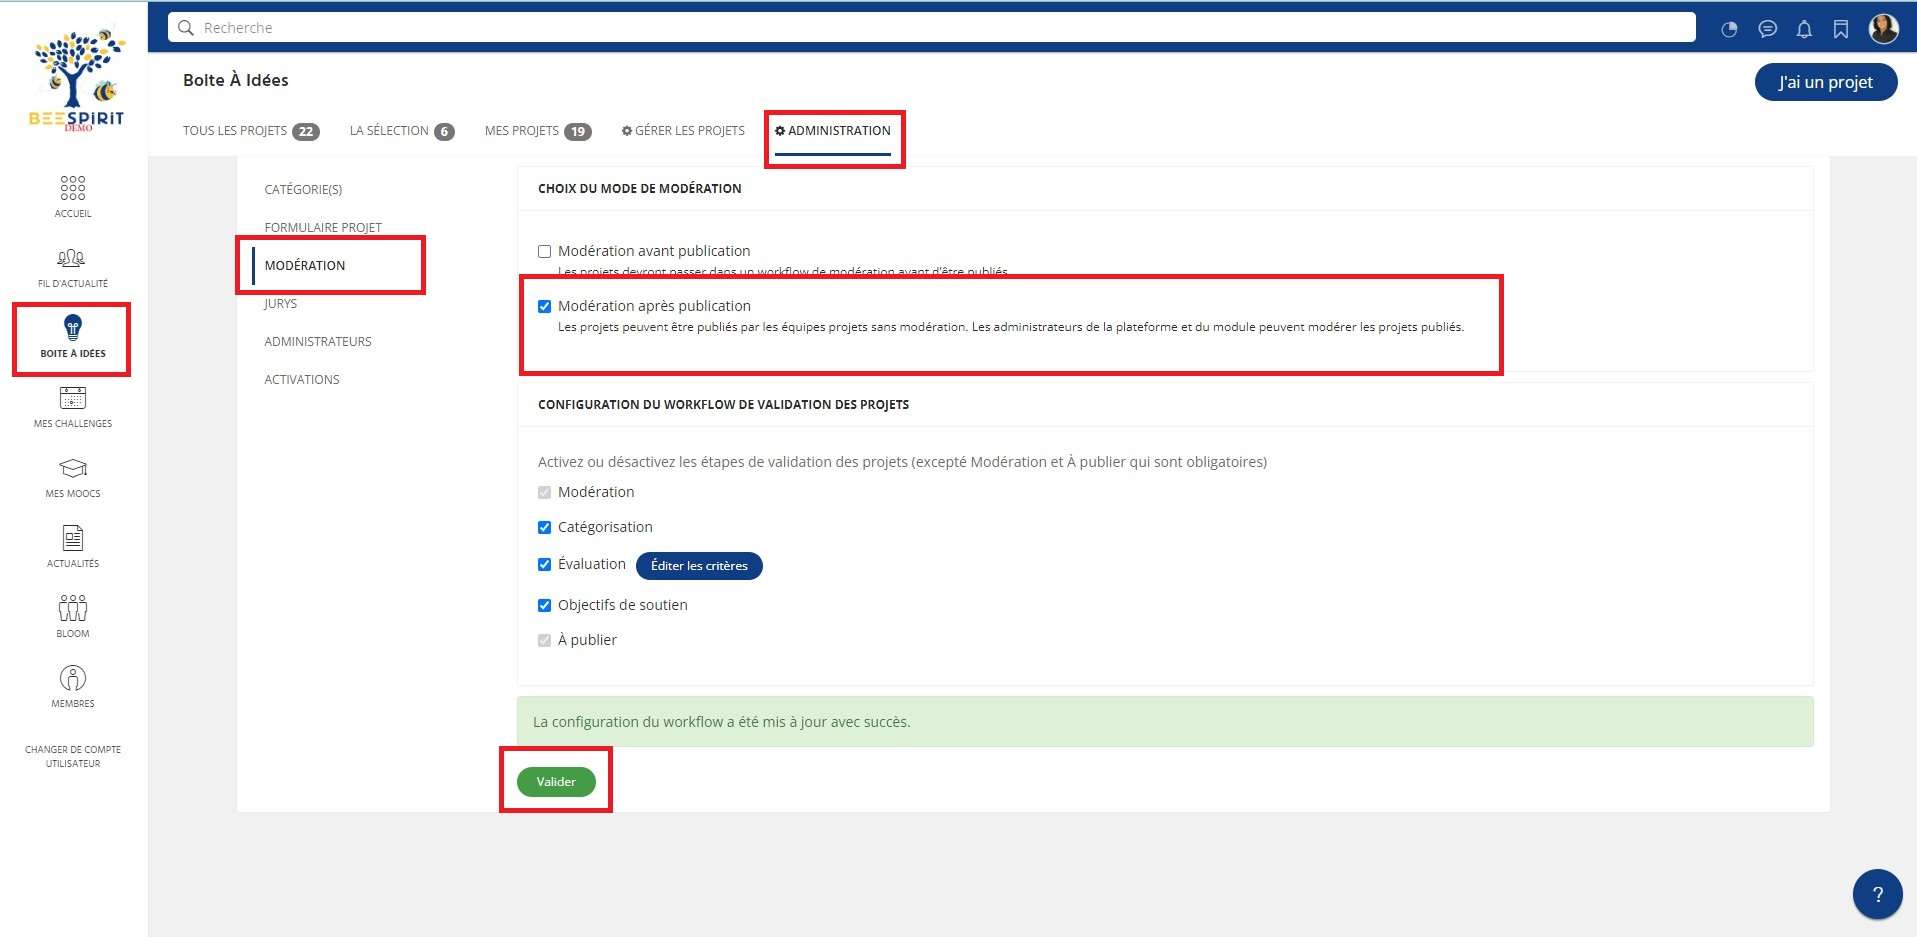Open the Membres person icon

point(73,678)
